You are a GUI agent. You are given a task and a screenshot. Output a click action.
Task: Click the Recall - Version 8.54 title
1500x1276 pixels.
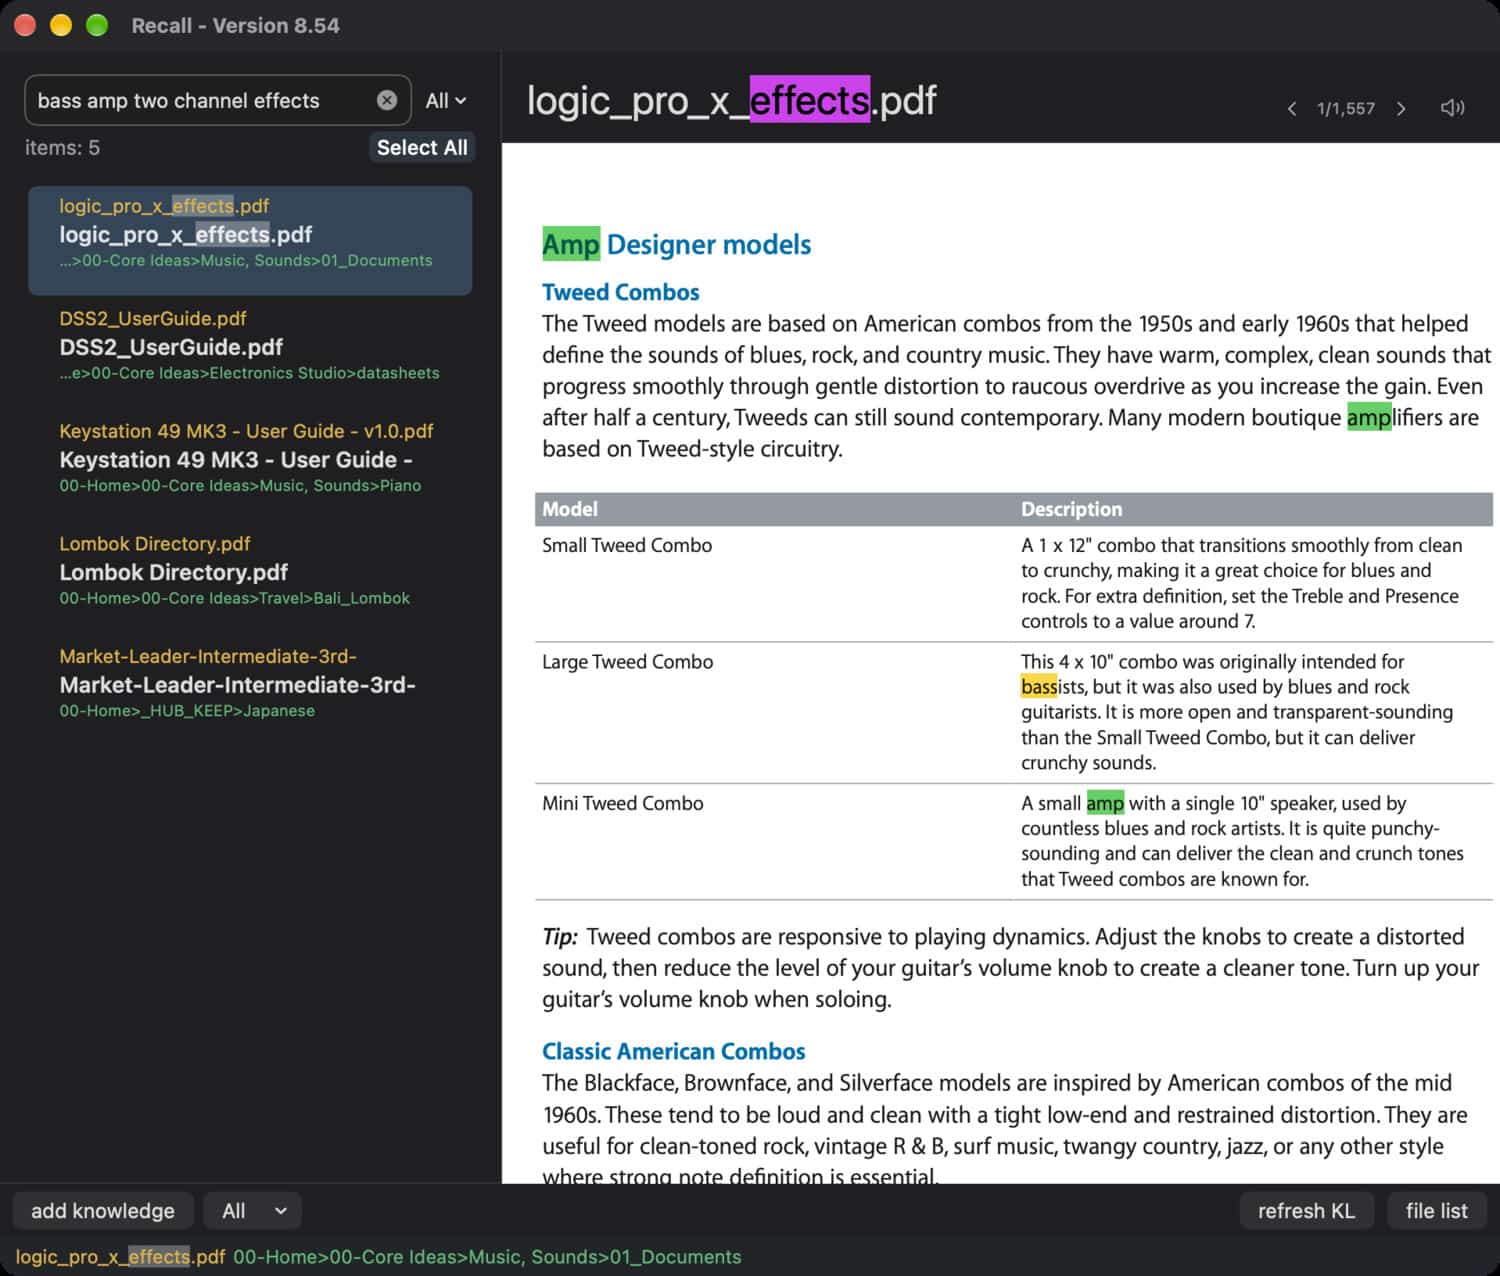[235, 26]
